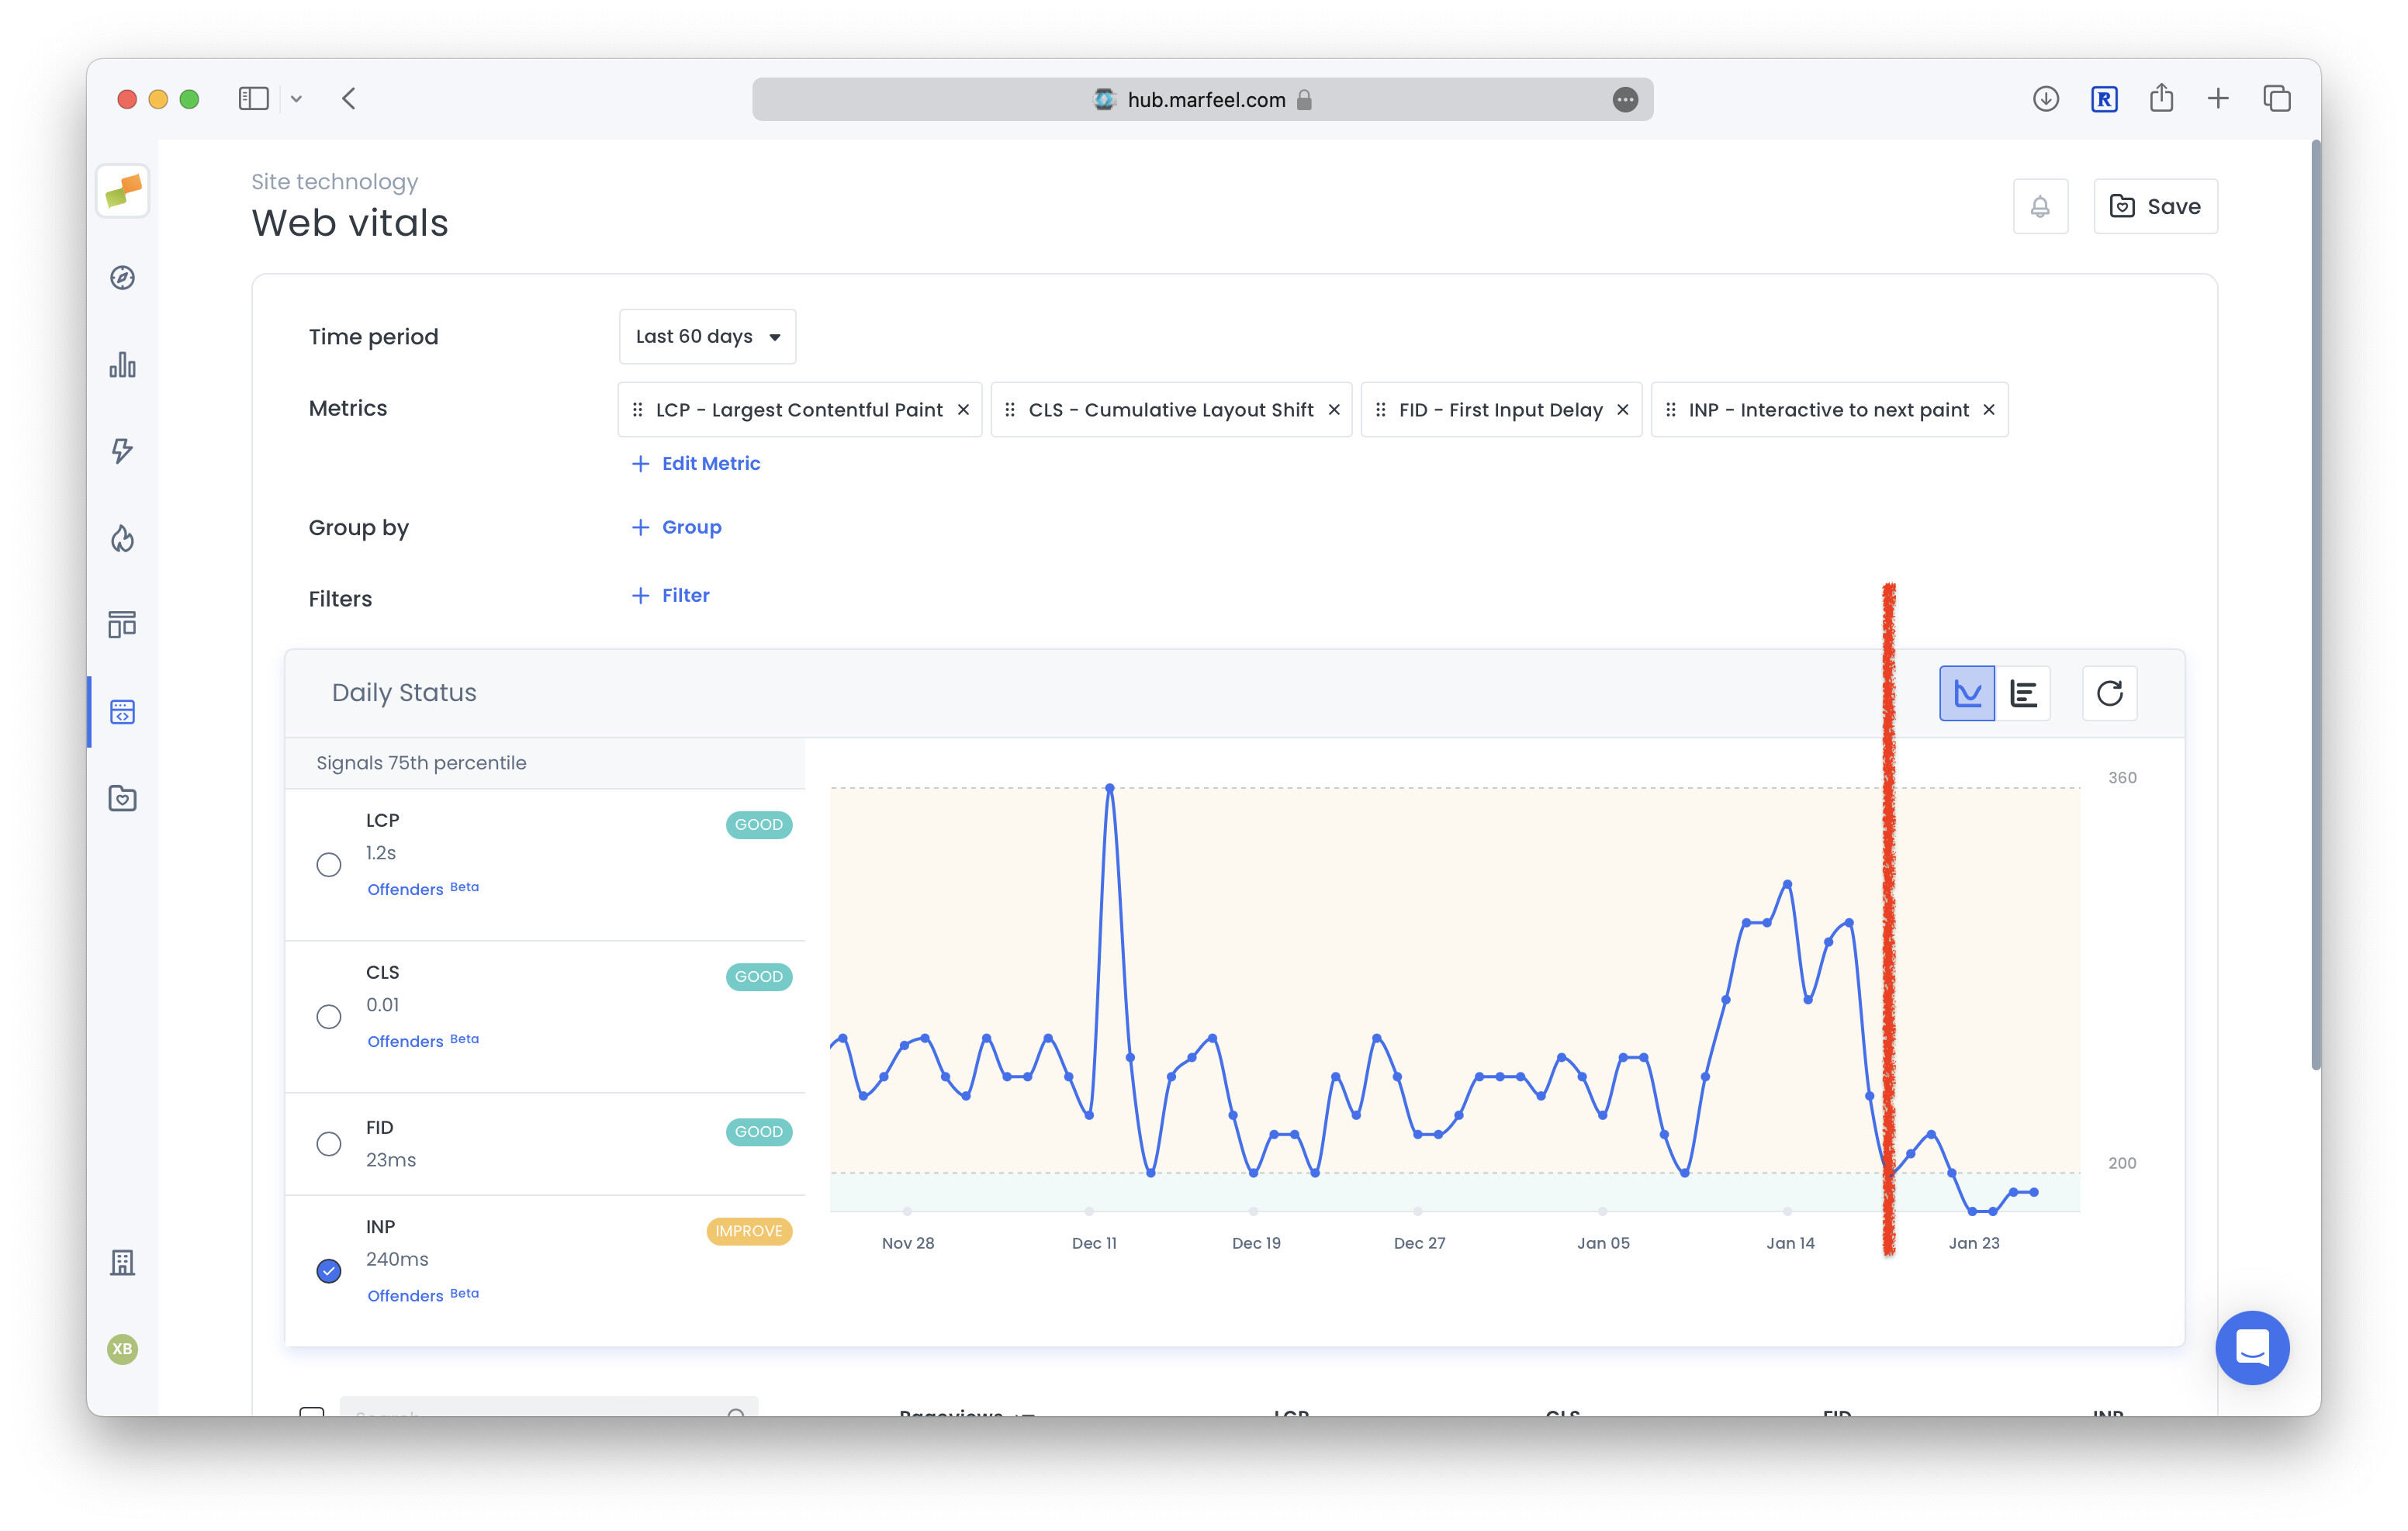Click the Dec 11 spike data point
The height and width of the screenshot is (1531, 2408).
click(1109, 788)
